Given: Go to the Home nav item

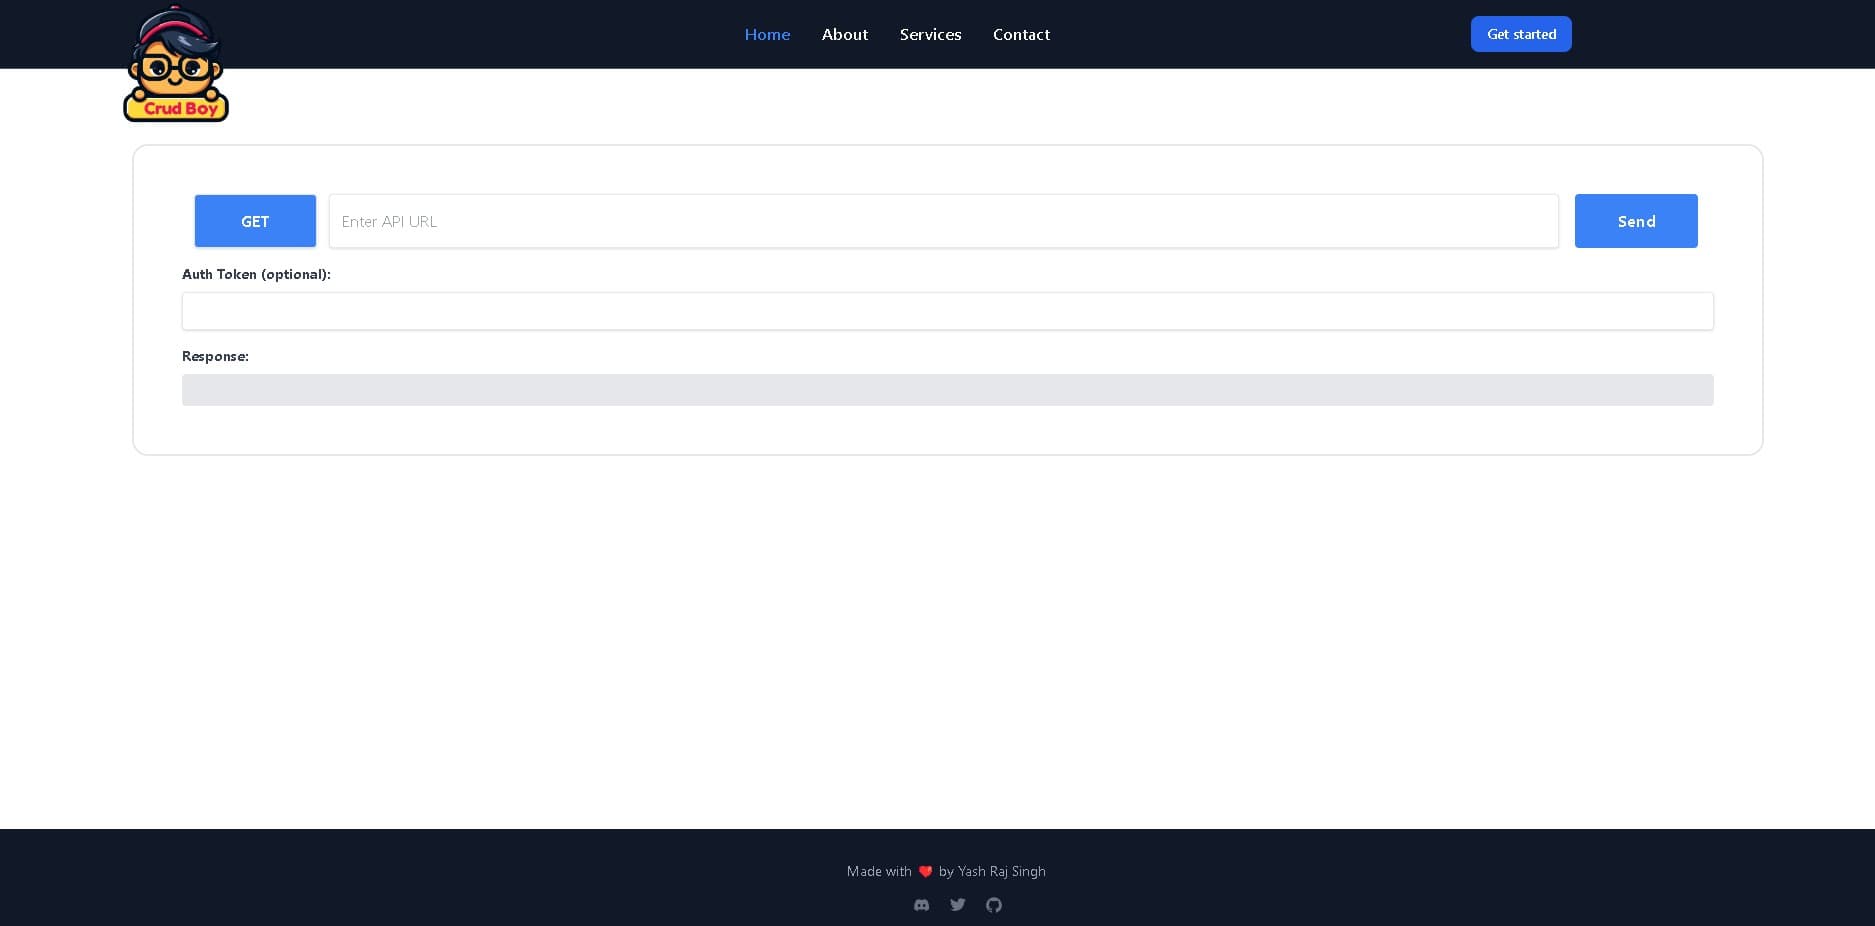Looking at the screenshot, I should point(767,34).
